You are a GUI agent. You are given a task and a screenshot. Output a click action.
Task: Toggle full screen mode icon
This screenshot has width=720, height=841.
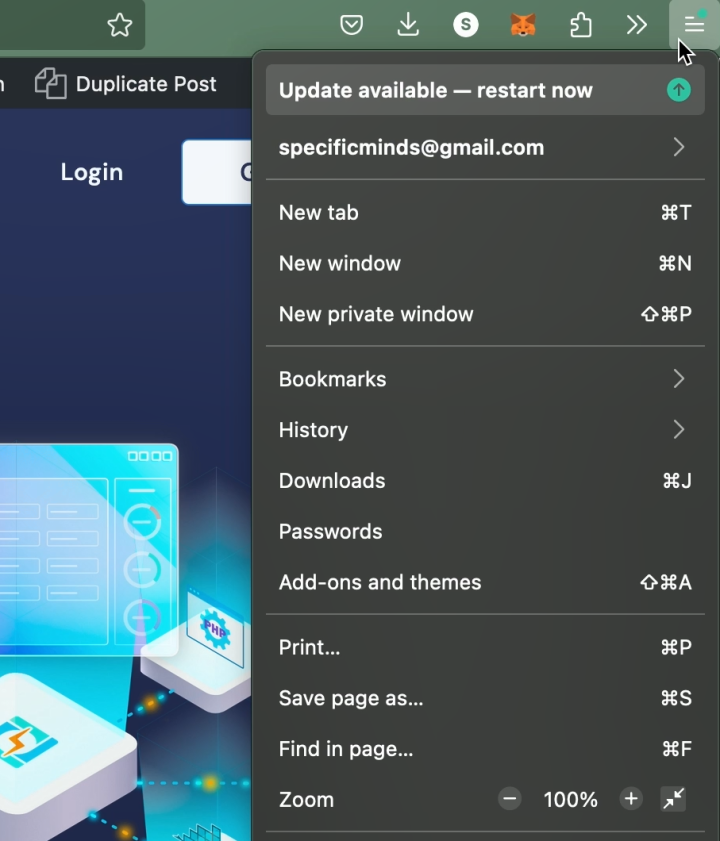[x=674, y=799]
